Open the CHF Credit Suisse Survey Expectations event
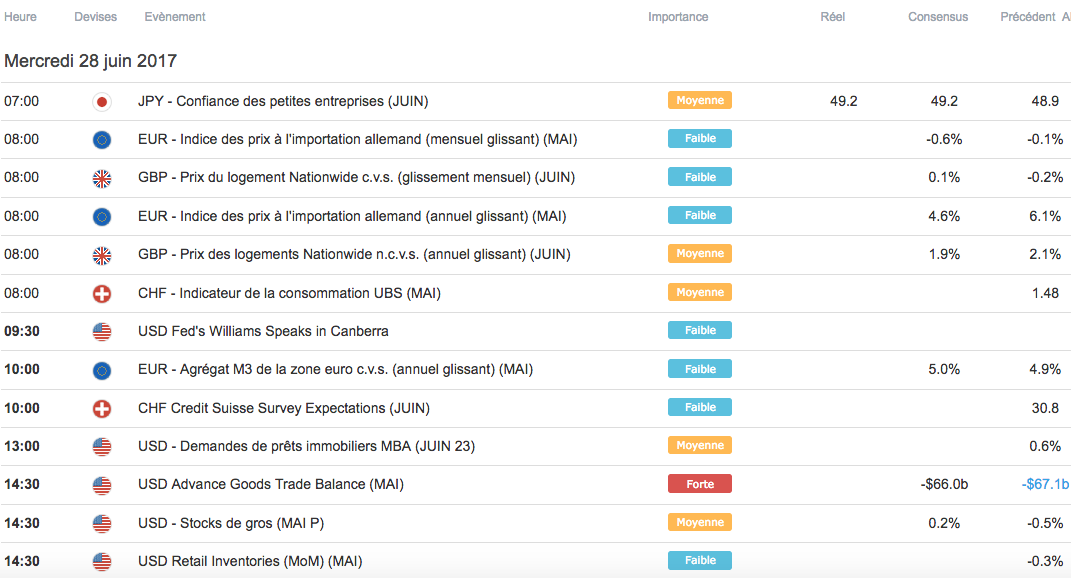The width and height of the screenshot is (1071, 578). click(x=283, y=408)
